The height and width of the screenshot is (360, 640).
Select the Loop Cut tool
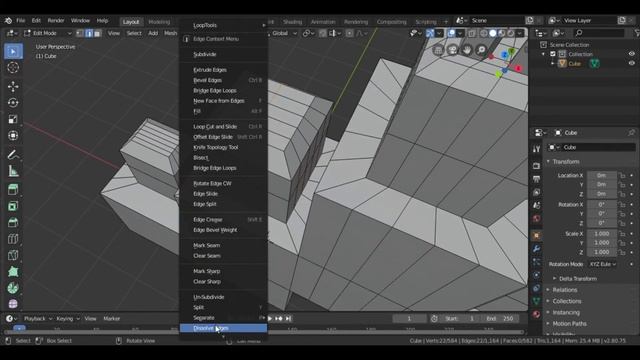(x=13, y=239)
